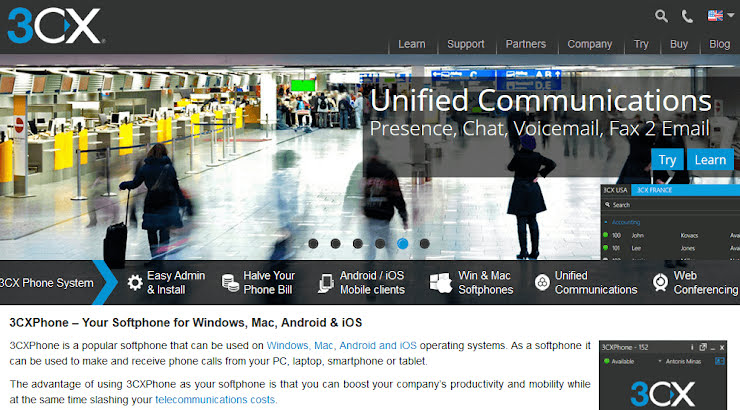Expand language dropdown arrow beside flag
Screen dimensions: 740x410
click(x=731, y=15)
